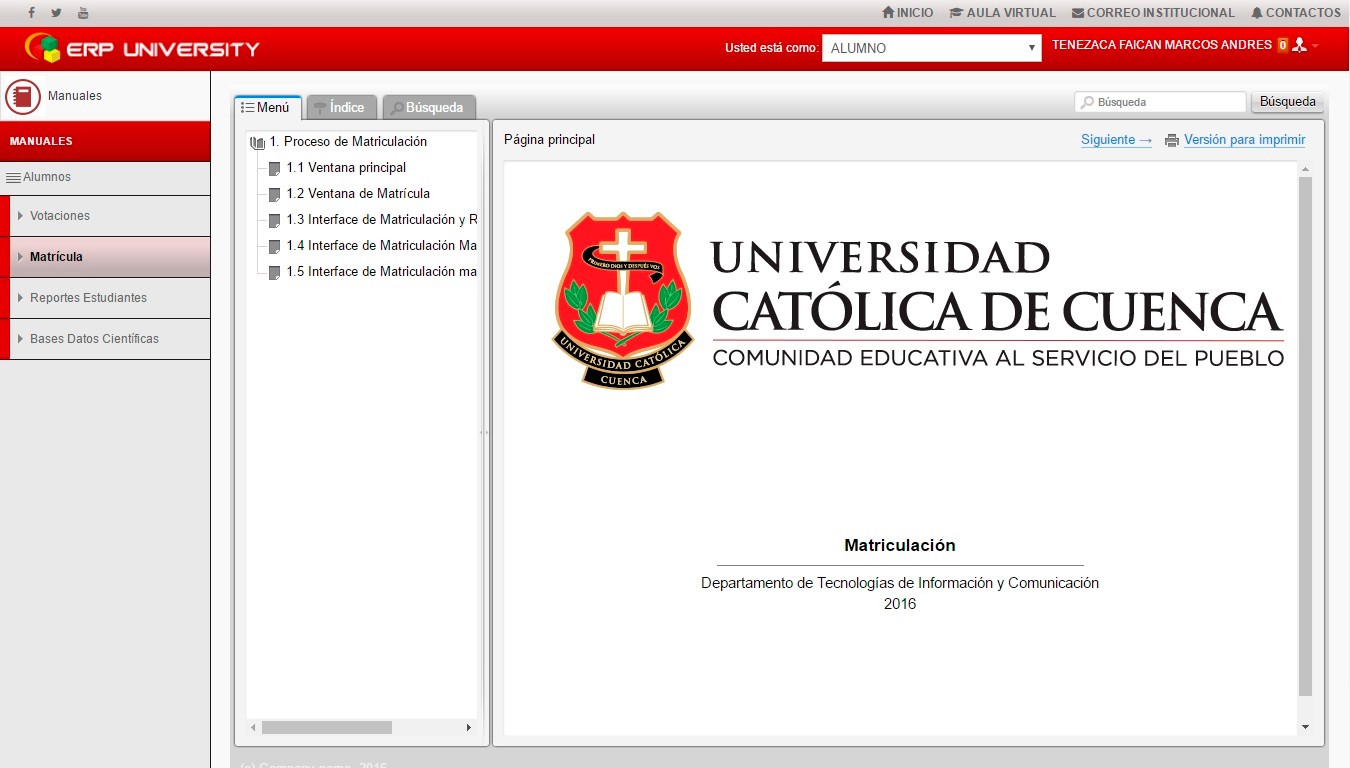Click the Siguiente link

coord(1115,140)
